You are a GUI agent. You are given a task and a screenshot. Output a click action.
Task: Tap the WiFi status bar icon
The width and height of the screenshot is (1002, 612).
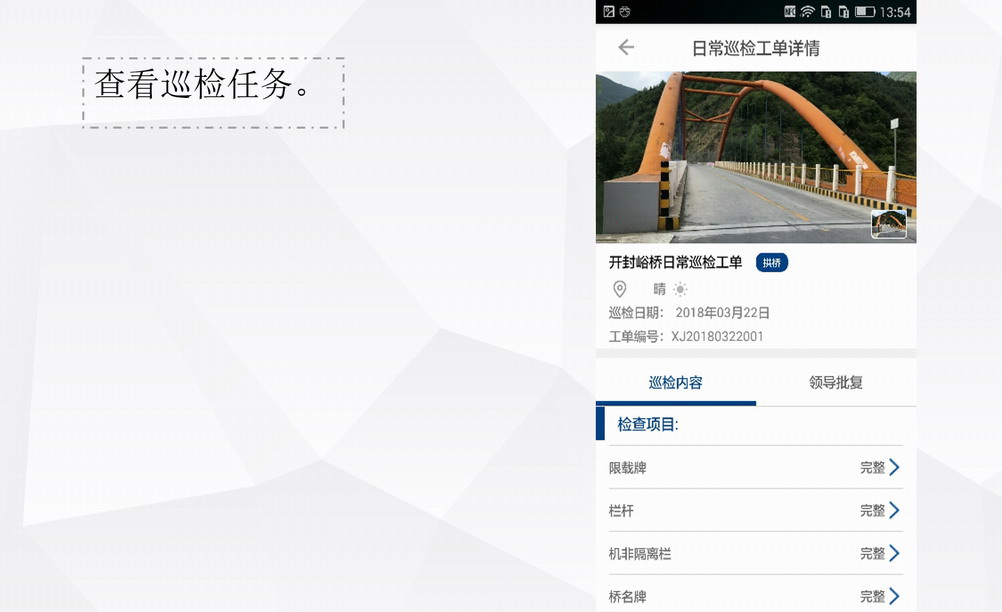(807, 11)
